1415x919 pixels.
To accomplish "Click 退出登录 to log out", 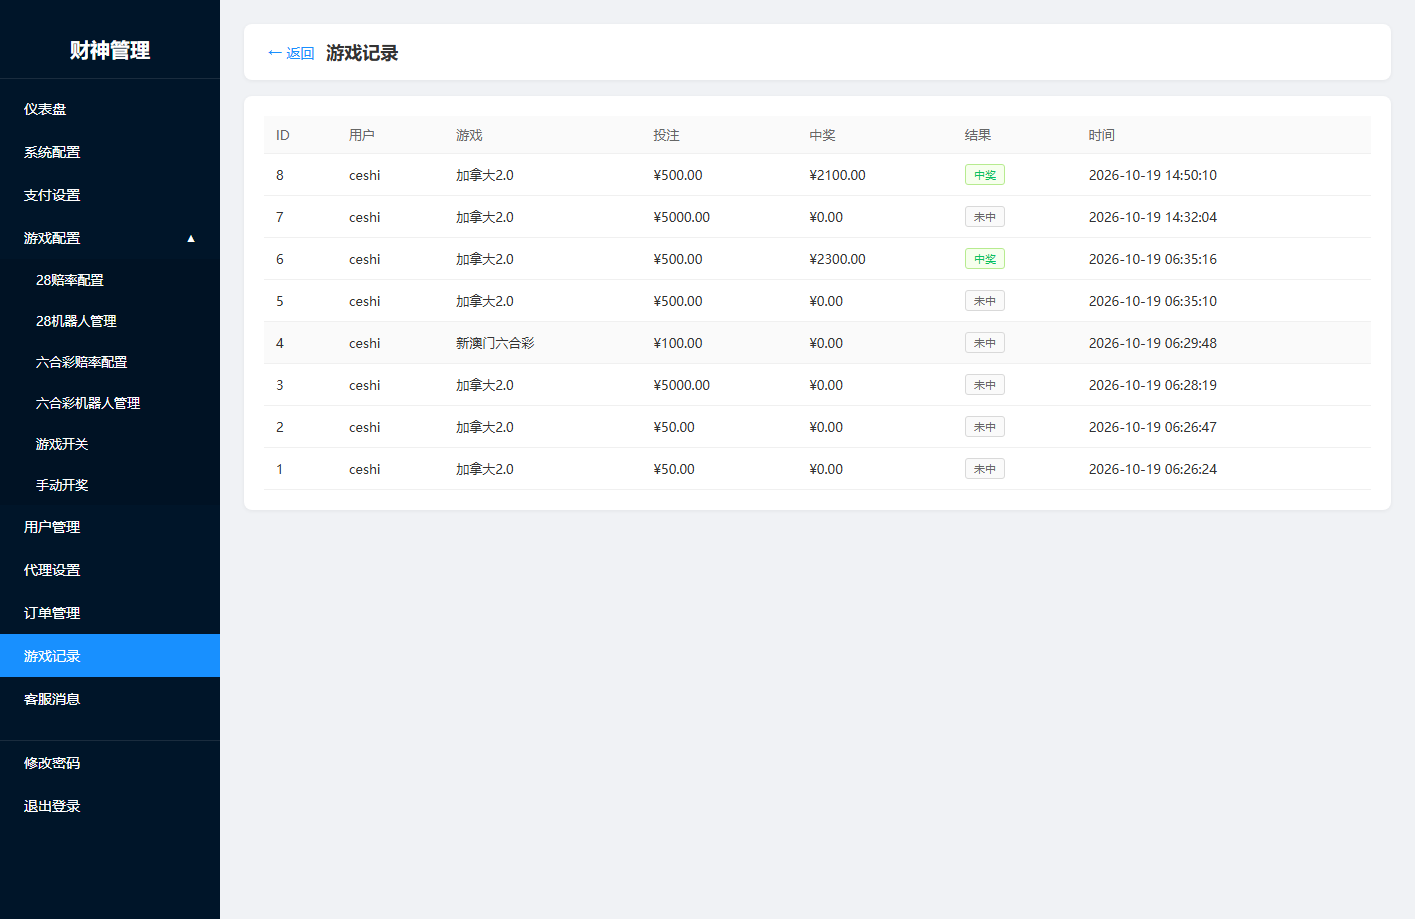I will coord(110,806).
